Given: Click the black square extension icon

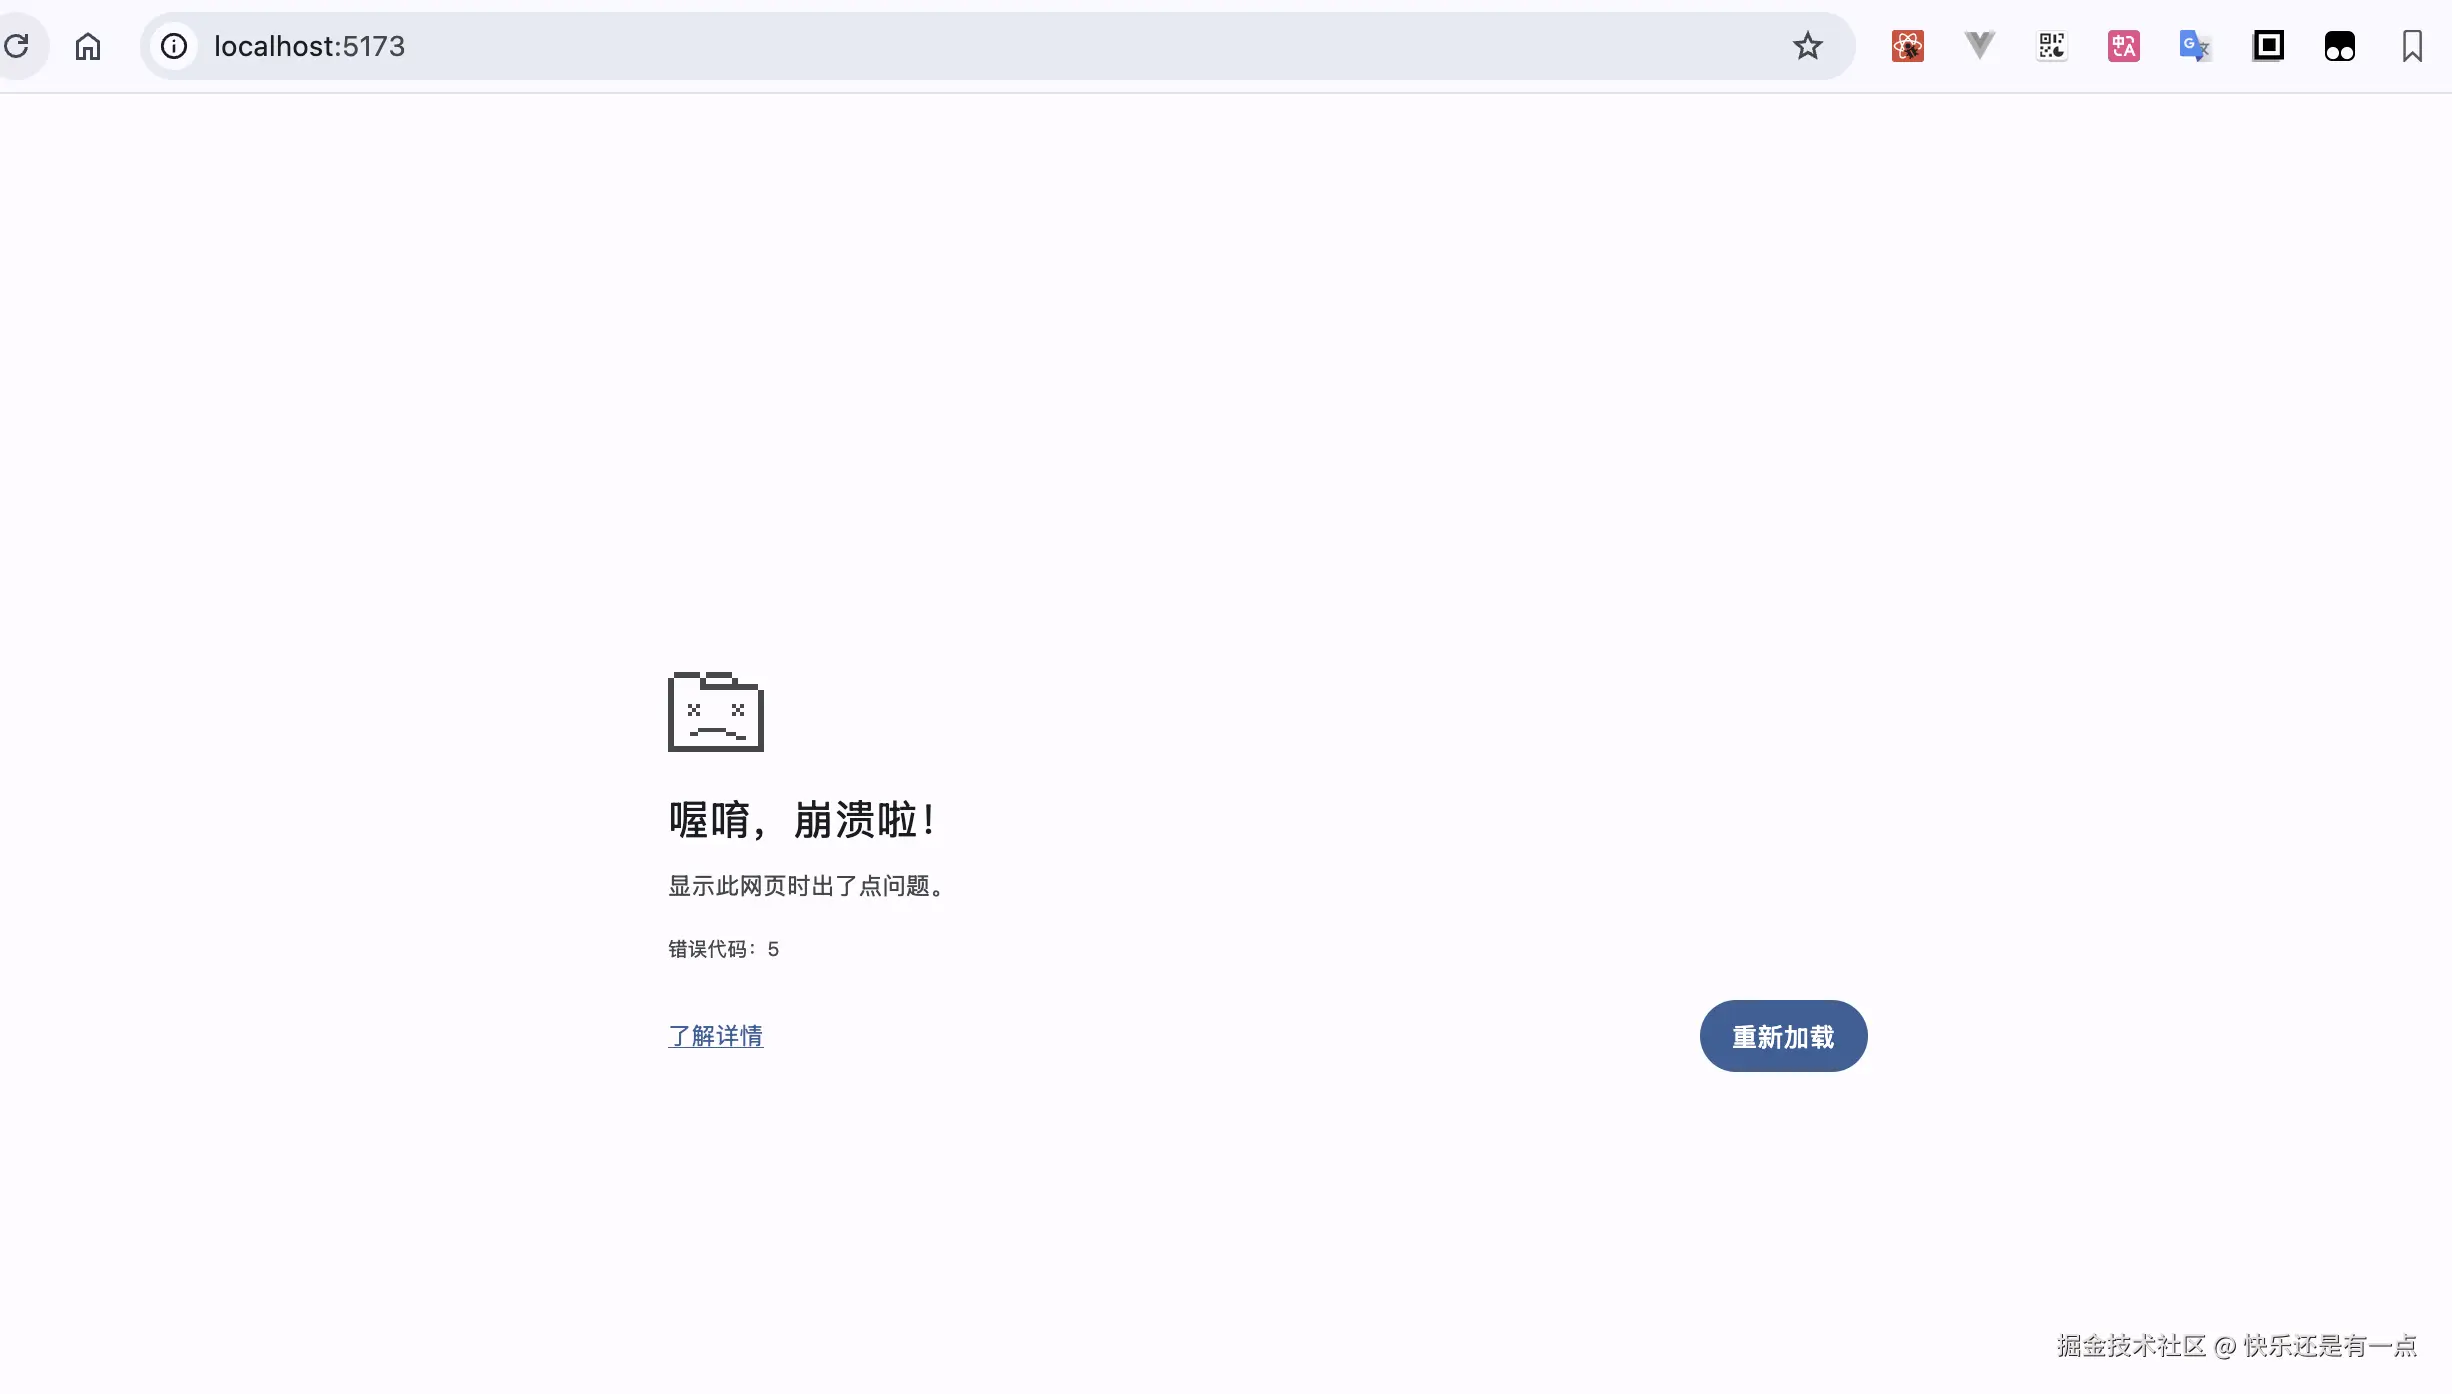Looking at the screenshot, I should point(2269,46).
